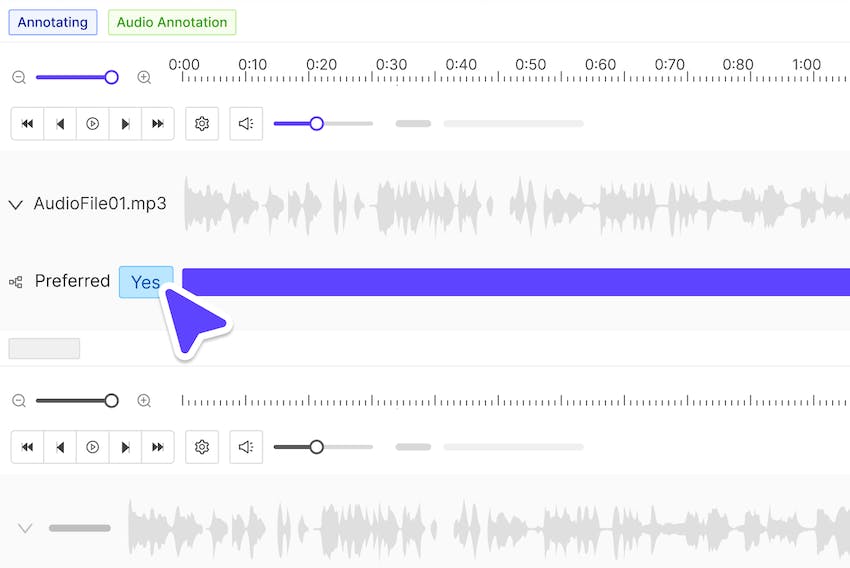Play audio in the bottom player
Viewport: 850px width, 568px height.
93,447
